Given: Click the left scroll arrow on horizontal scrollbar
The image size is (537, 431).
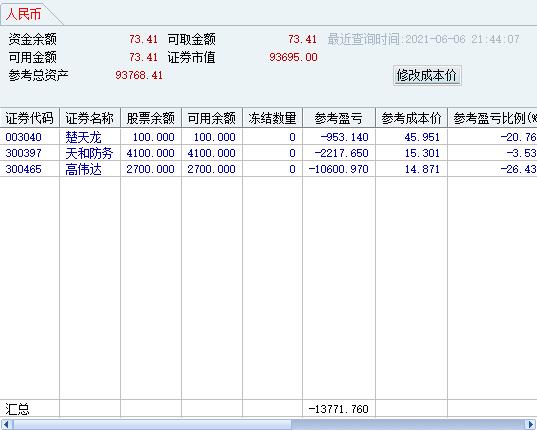Looking at the screenshot, I should (6, 425).
